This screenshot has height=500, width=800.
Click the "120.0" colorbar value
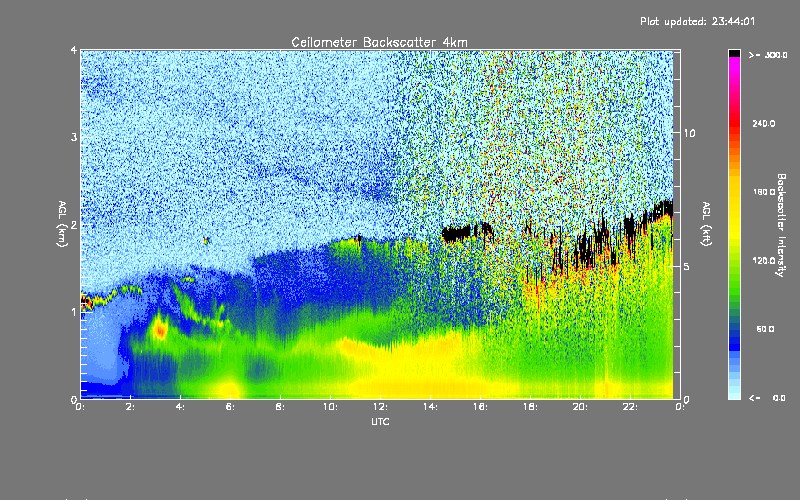tap(764, 260)
